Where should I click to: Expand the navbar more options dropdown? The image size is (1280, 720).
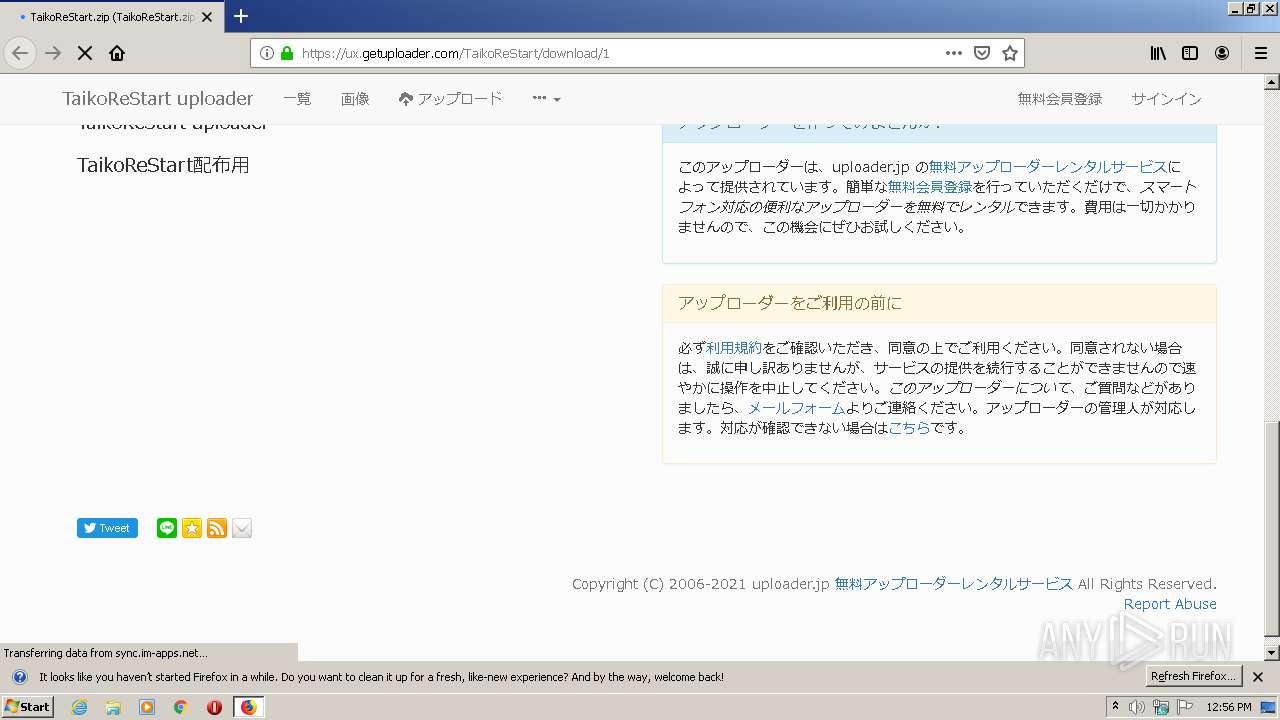(546, 99)
